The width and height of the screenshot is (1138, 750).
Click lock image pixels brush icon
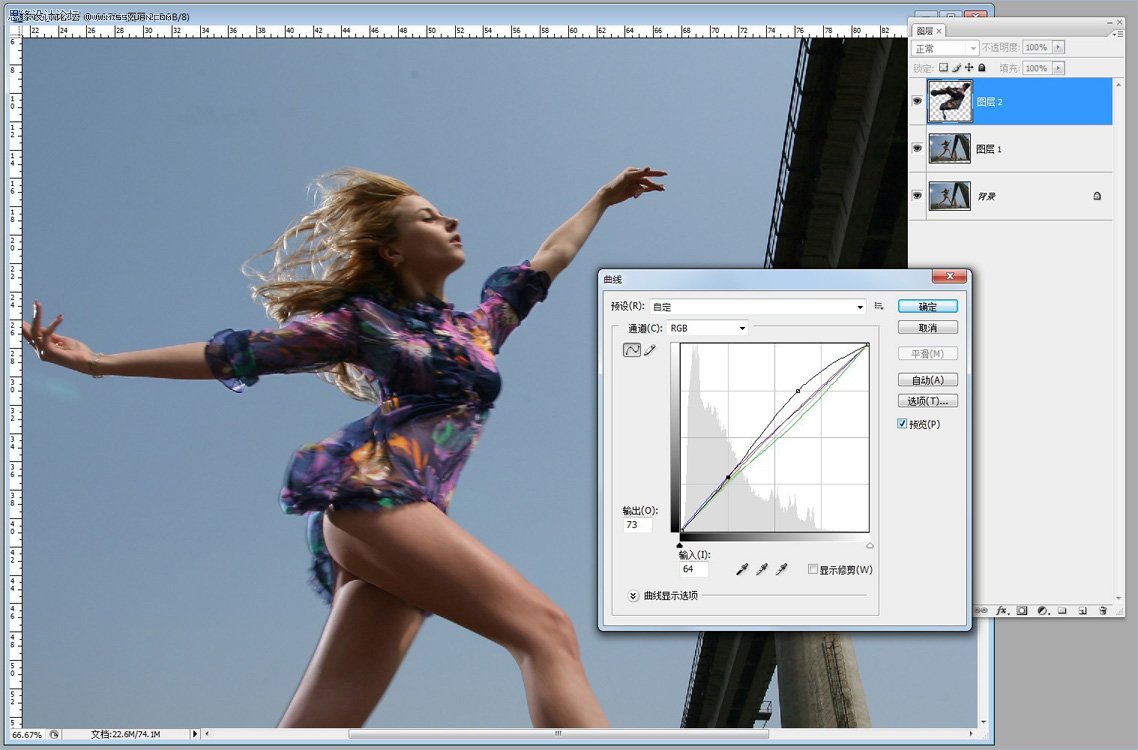[957, 68]
